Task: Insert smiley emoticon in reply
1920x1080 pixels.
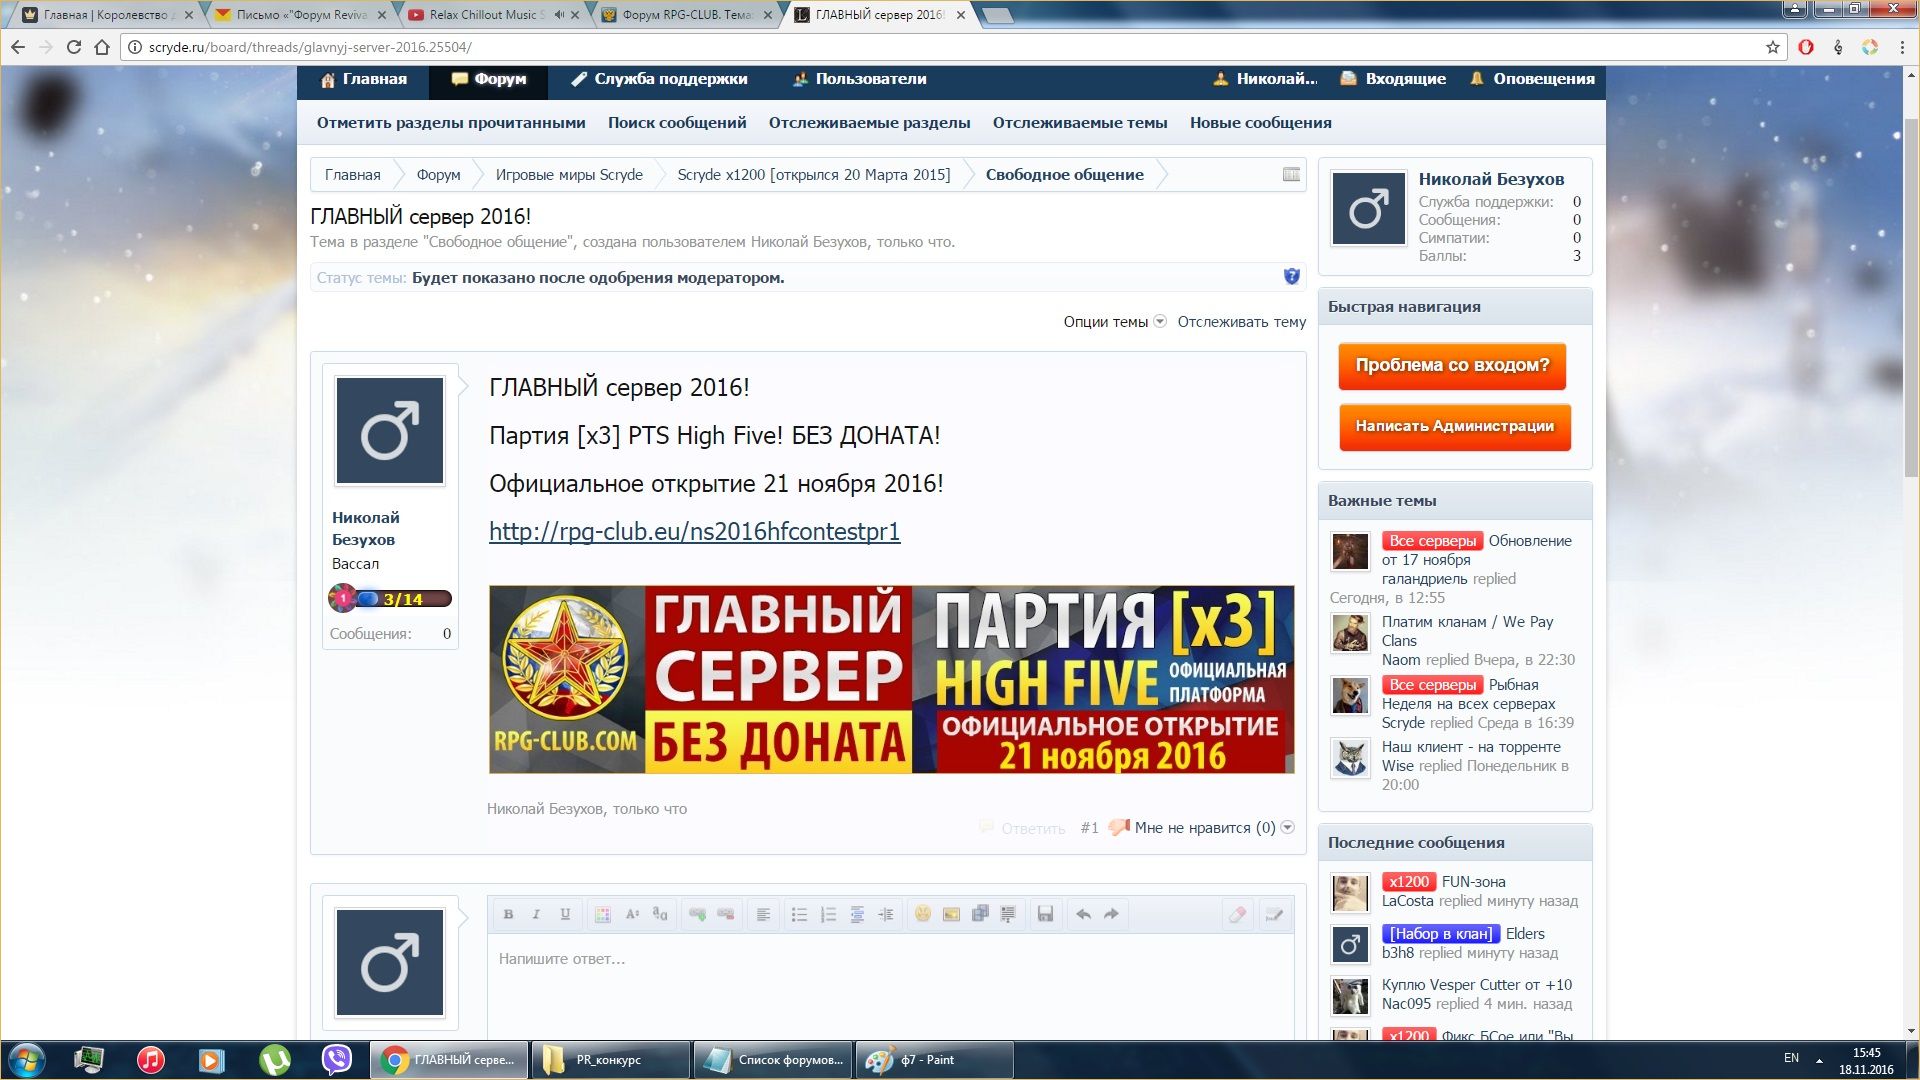Action: 922,914
